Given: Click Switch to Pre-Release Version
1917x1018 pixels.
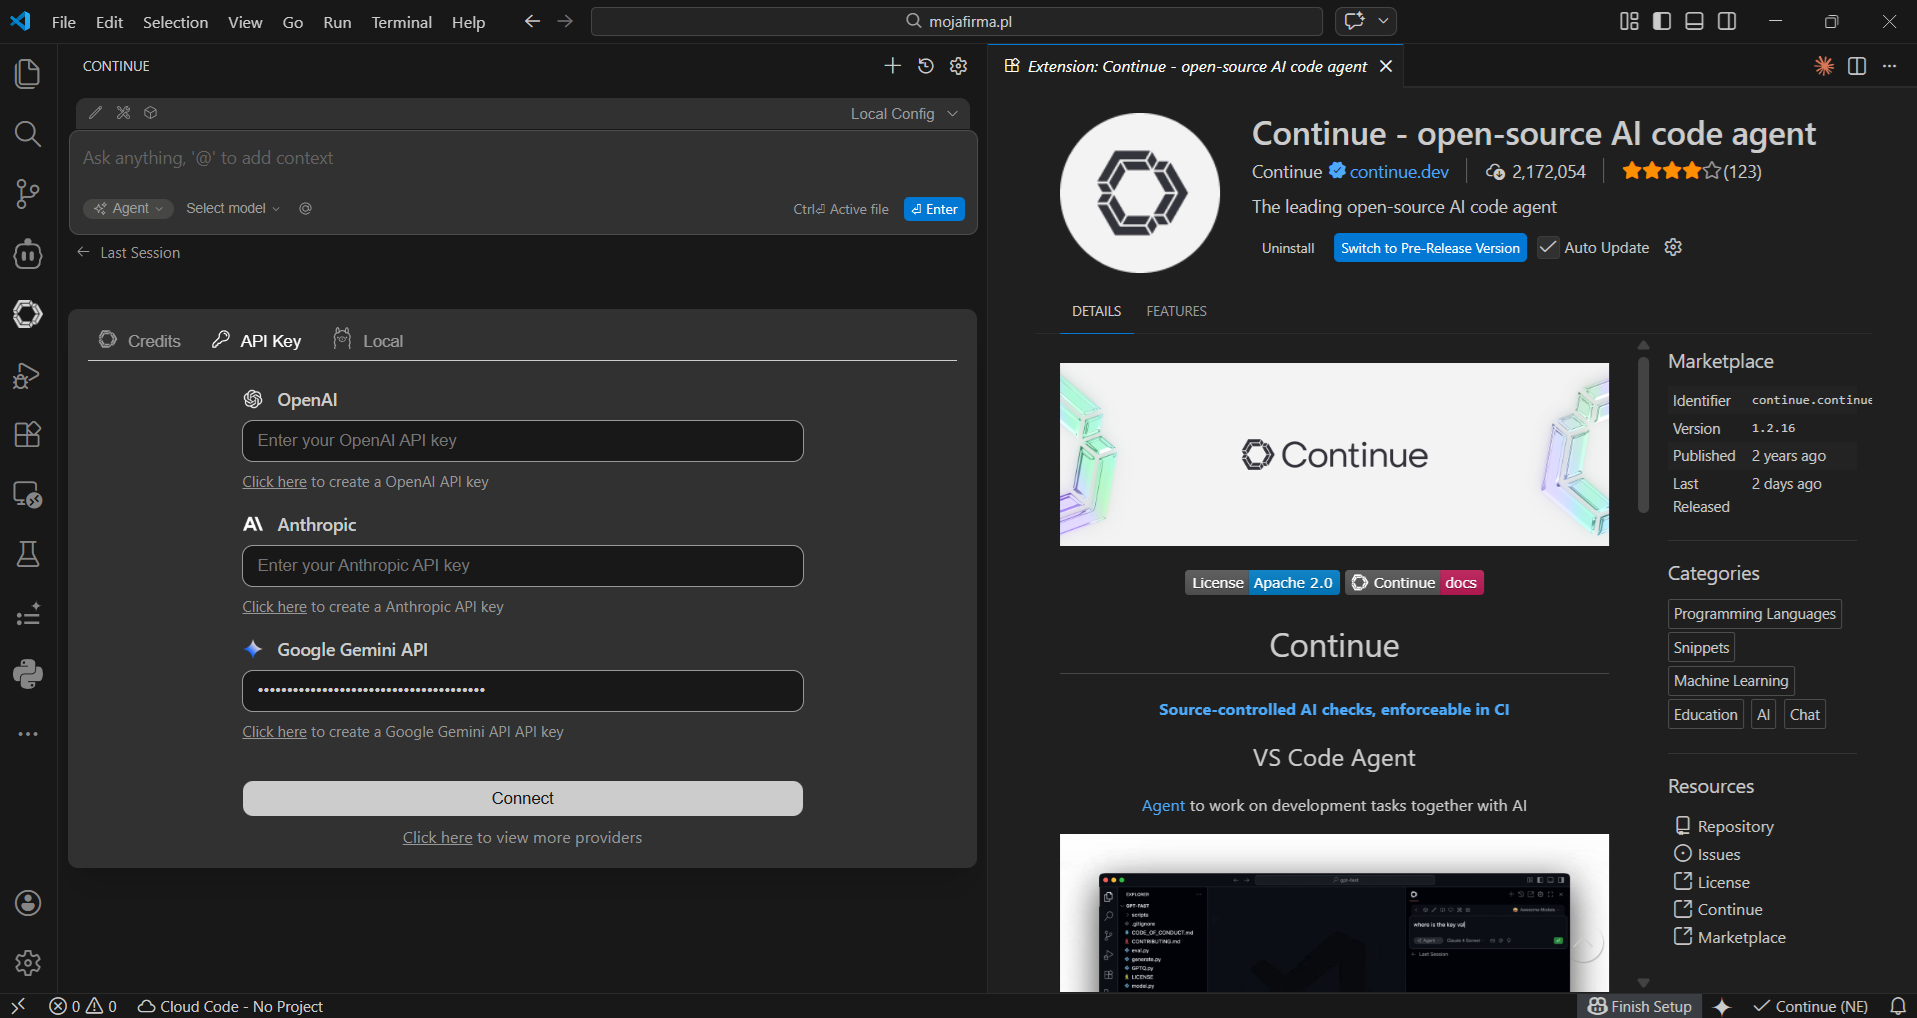Looking at the screenshot, I should tap(1429, 247).
